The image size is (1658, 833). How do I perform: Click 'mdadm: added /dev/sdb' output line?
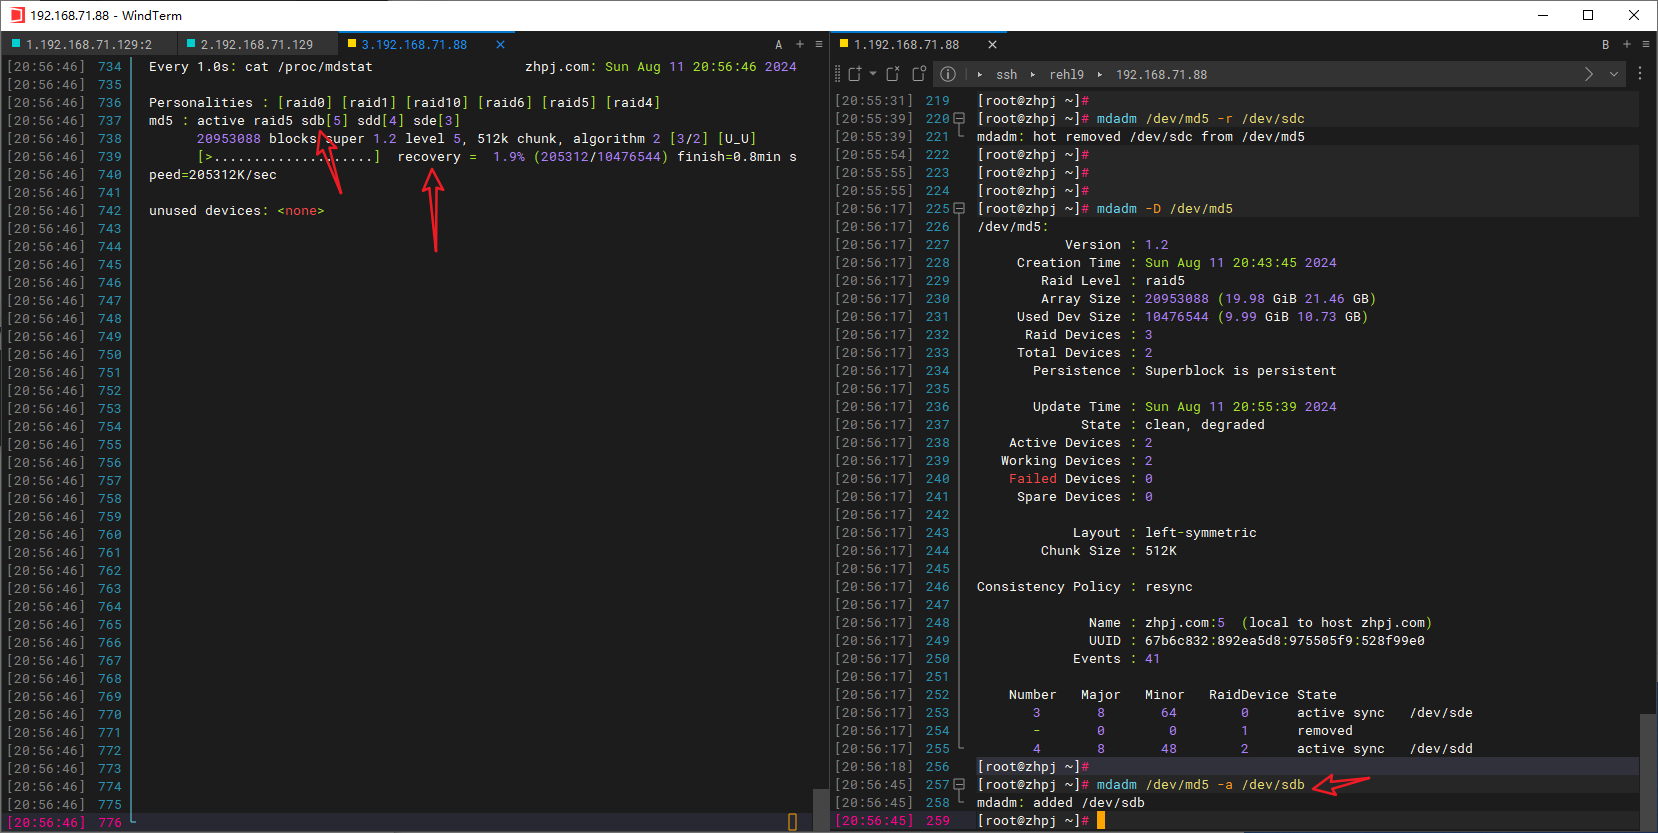[x=1061, y=803]
